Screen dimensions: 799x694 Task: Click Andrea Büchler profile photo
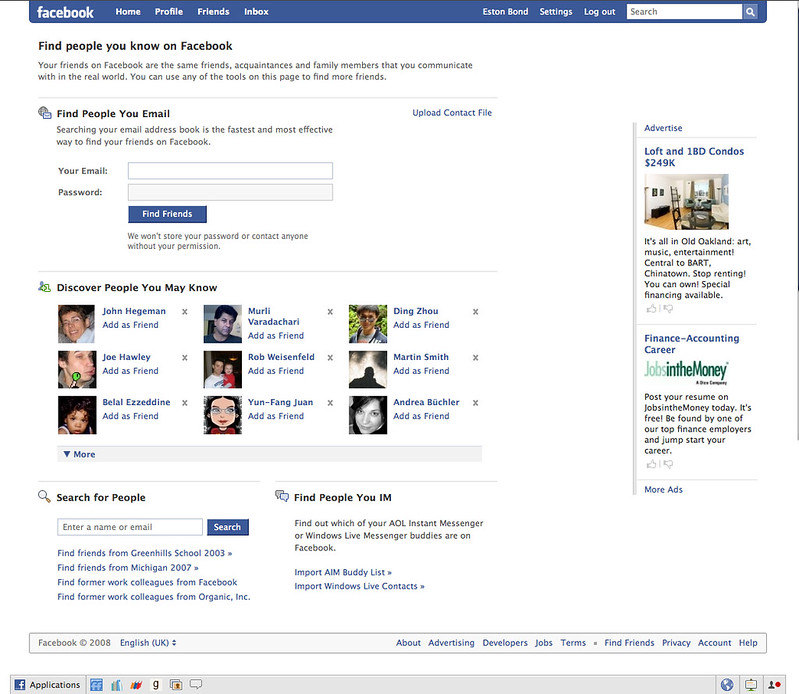(368, 415)
